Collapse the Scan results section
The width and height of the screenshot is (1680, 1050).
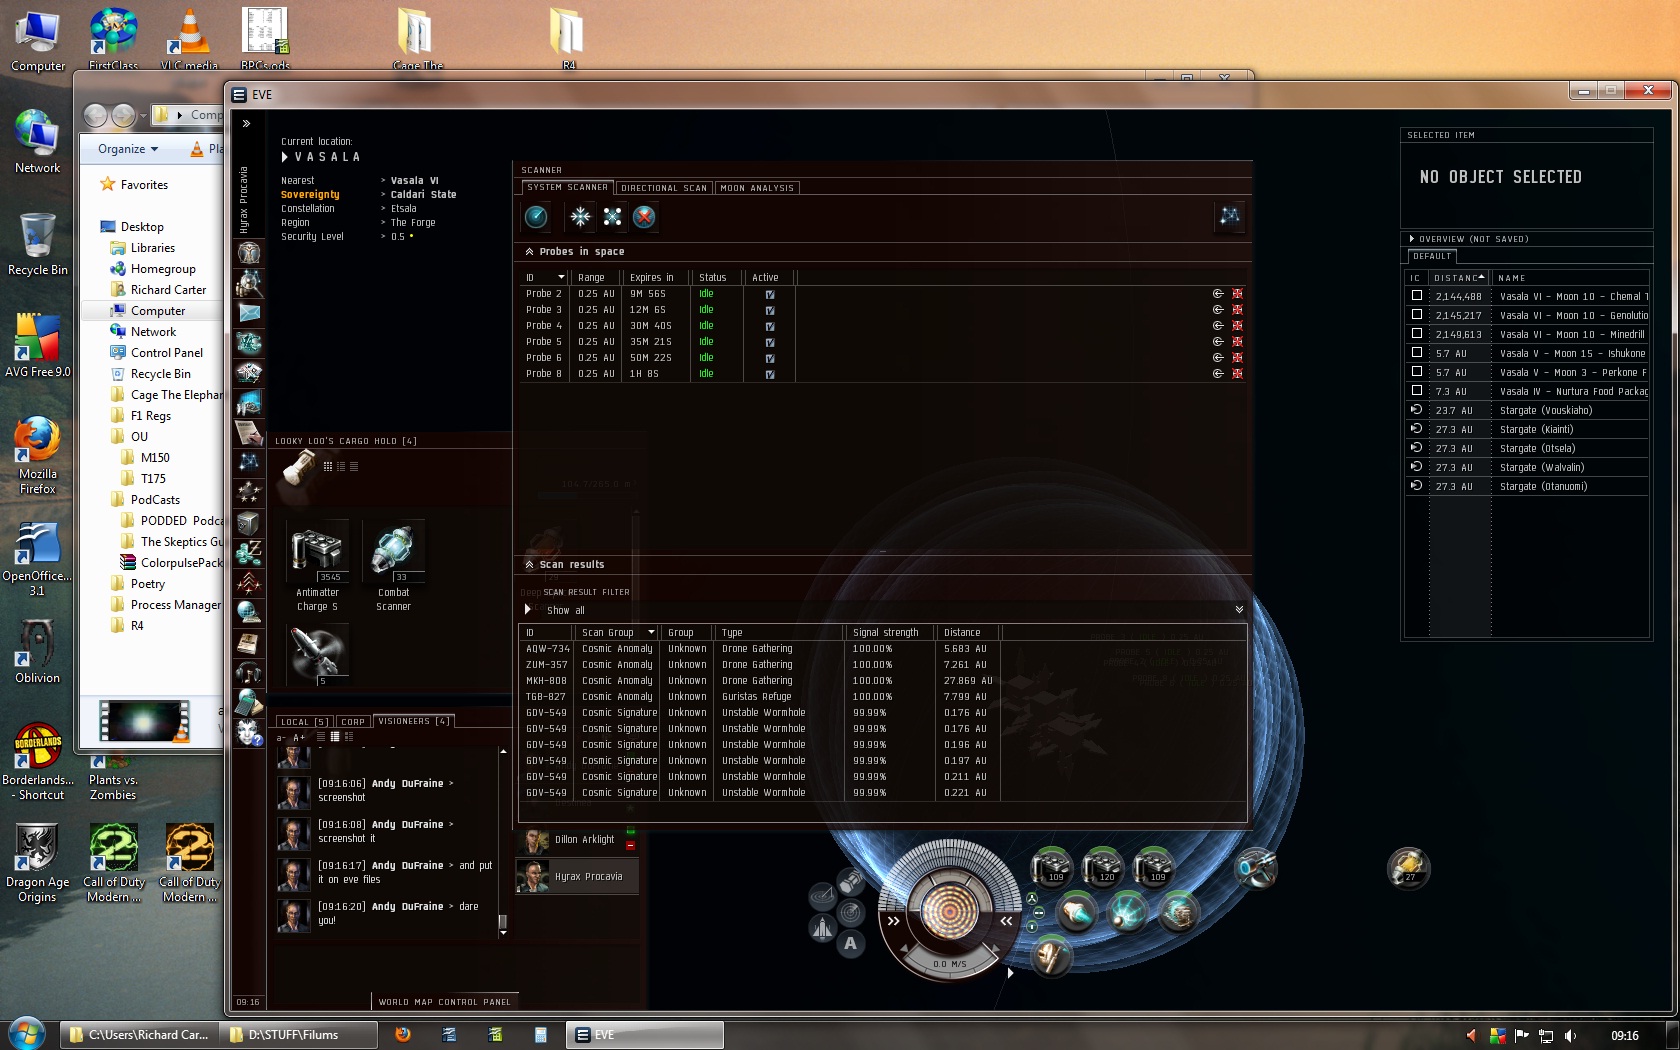[x=529, y=565]
